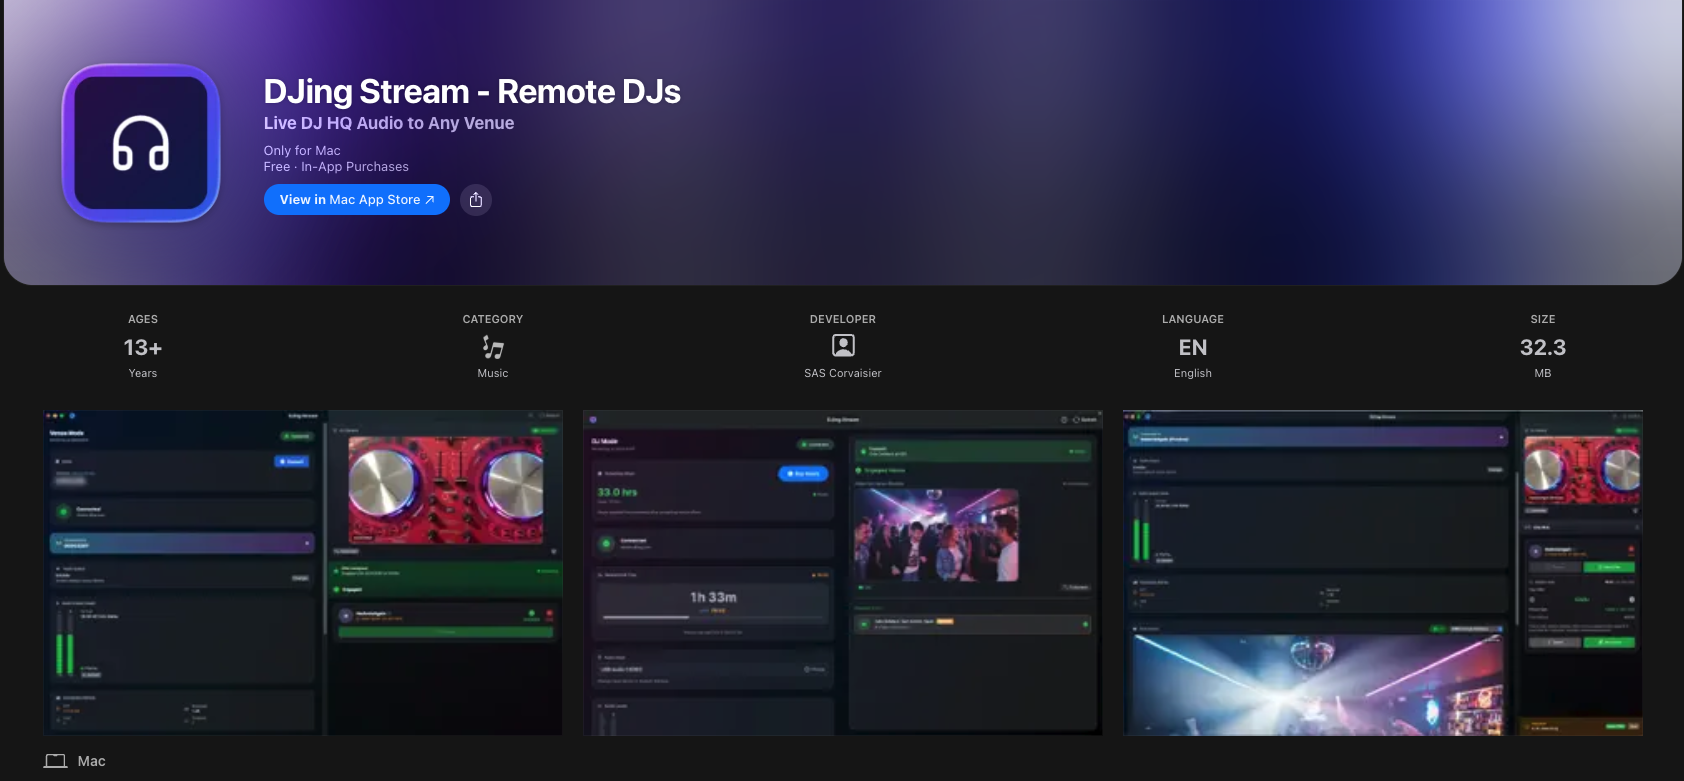Click the share icon next to View button
The width and height of the screenshot is (1684, 781).
pos(476,200)
